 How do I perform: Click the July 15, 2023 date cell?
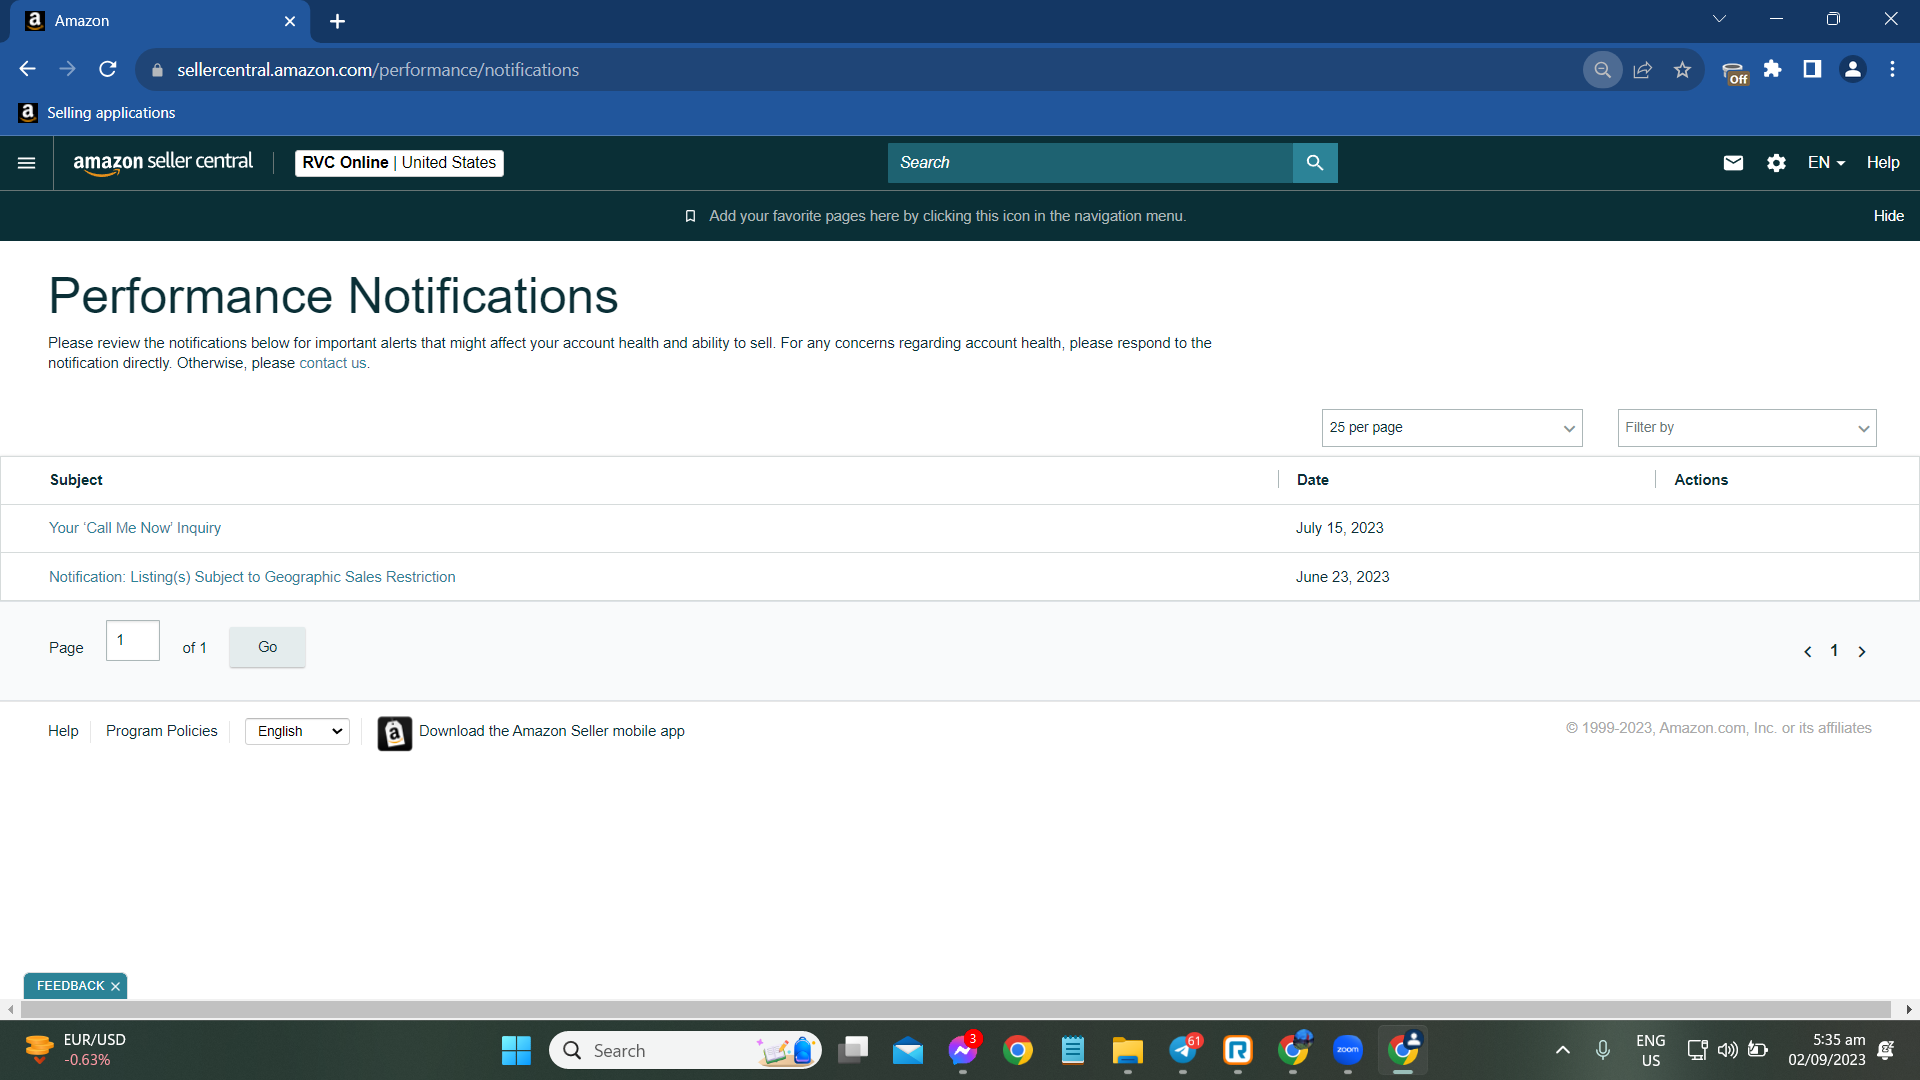pos(1339,528)
